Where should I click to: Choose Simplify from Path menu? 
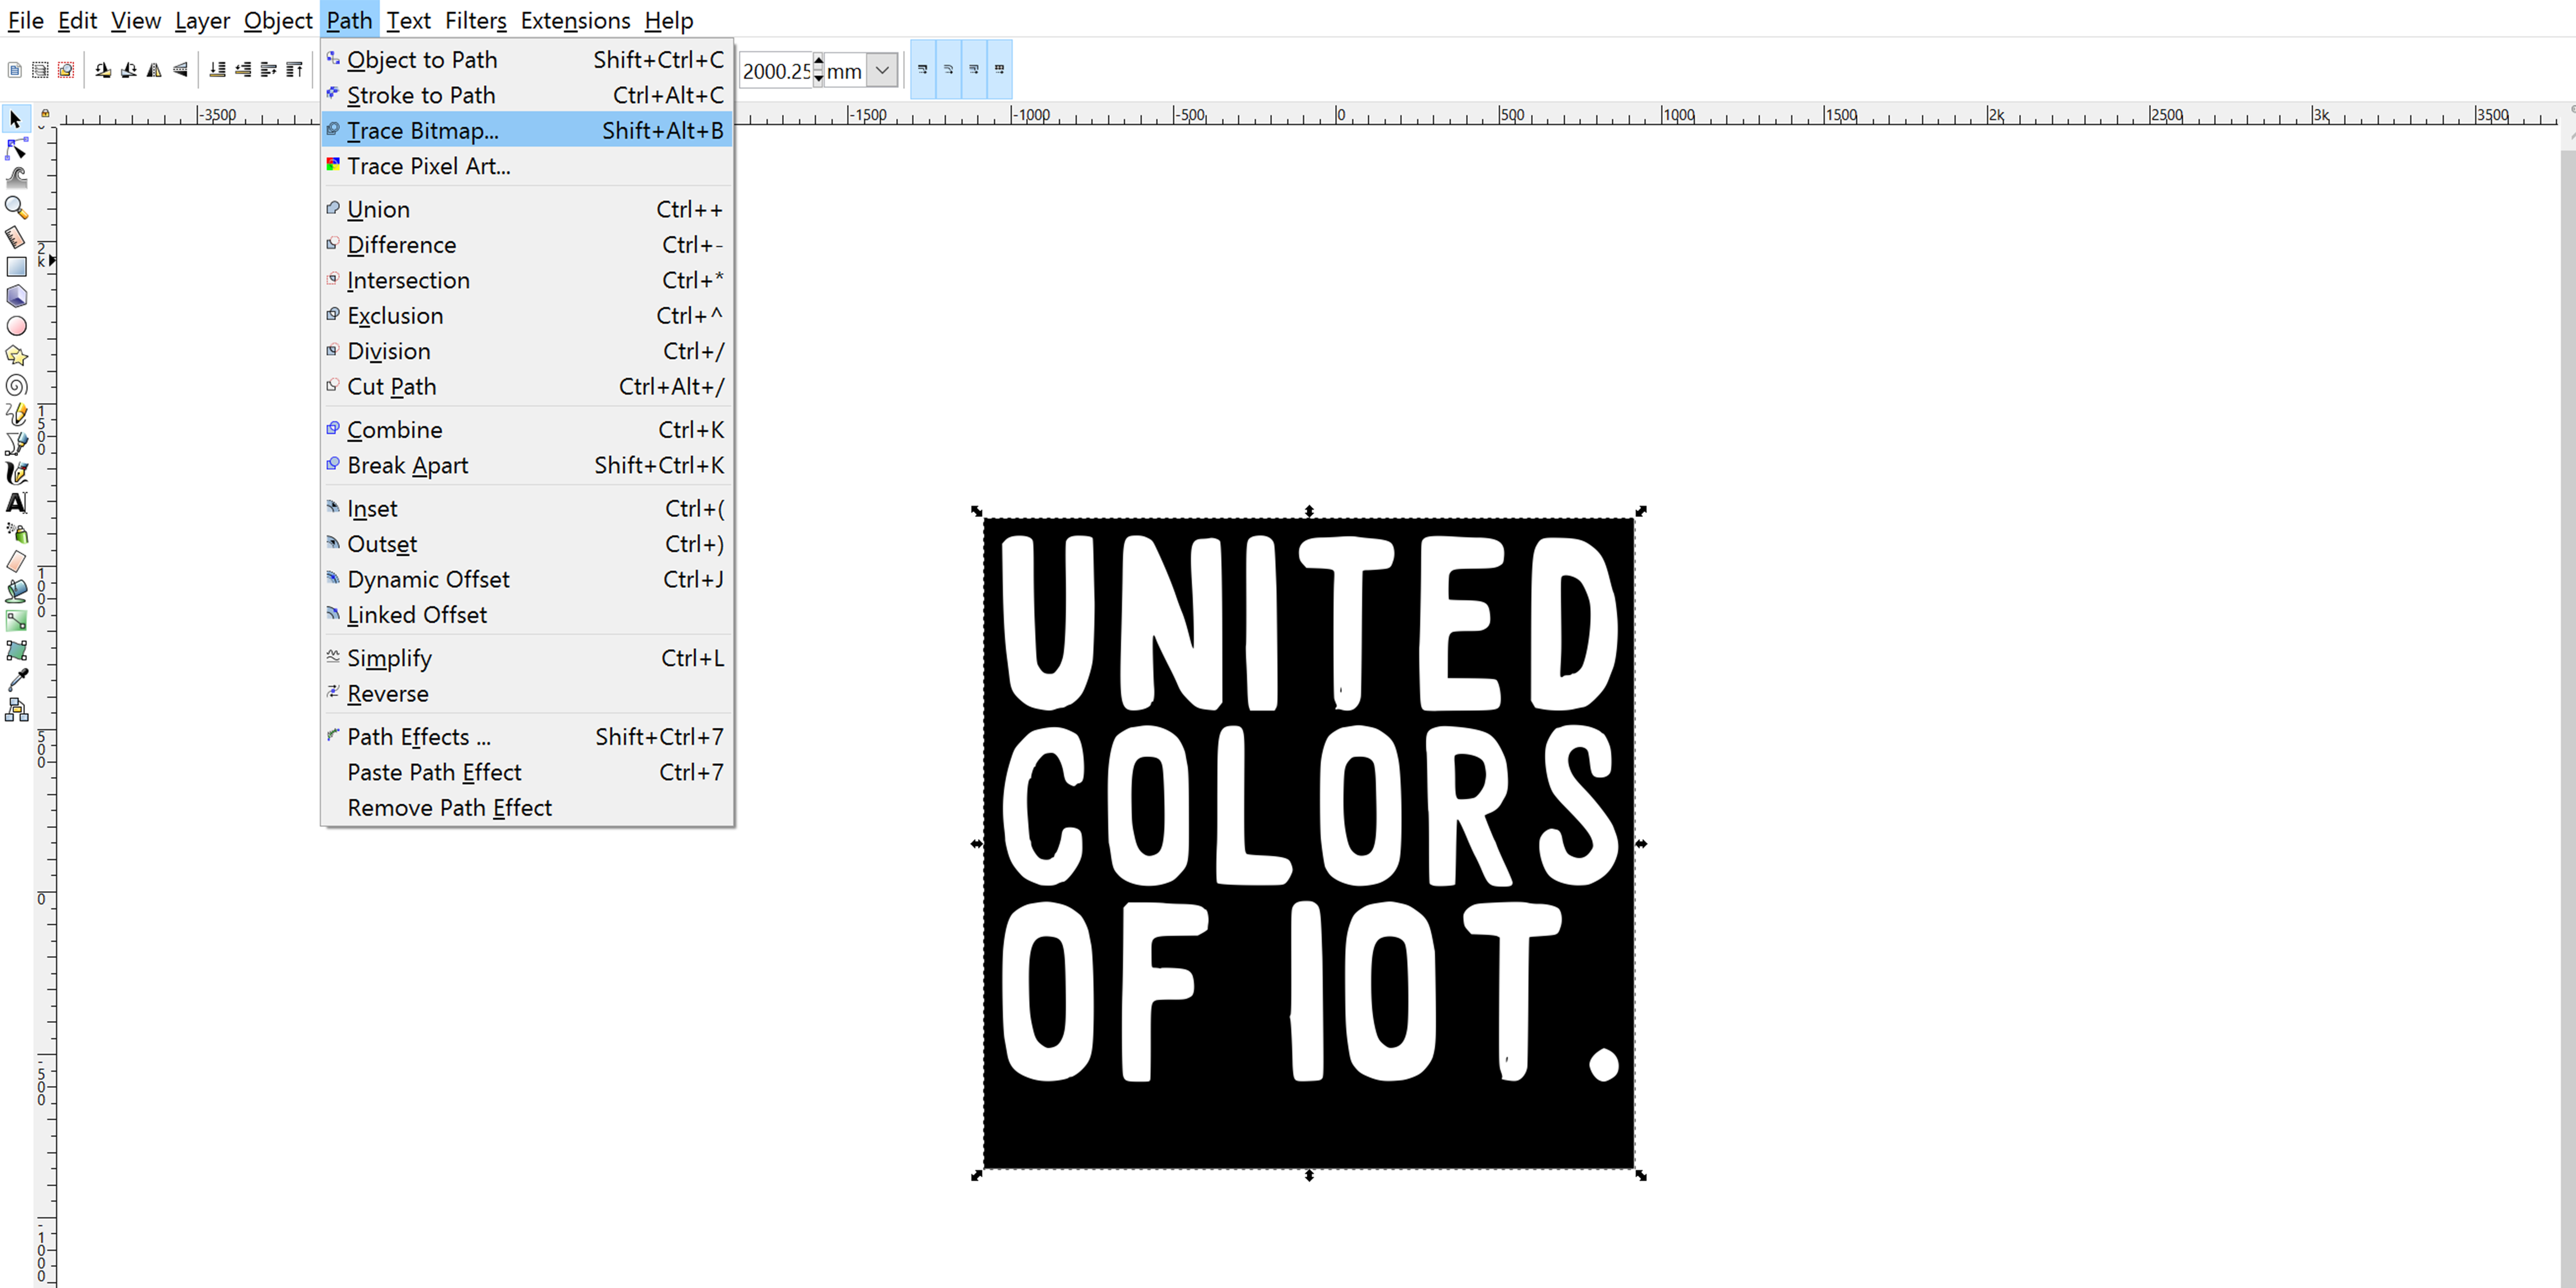pyautogui.click(x=527, y=658)
